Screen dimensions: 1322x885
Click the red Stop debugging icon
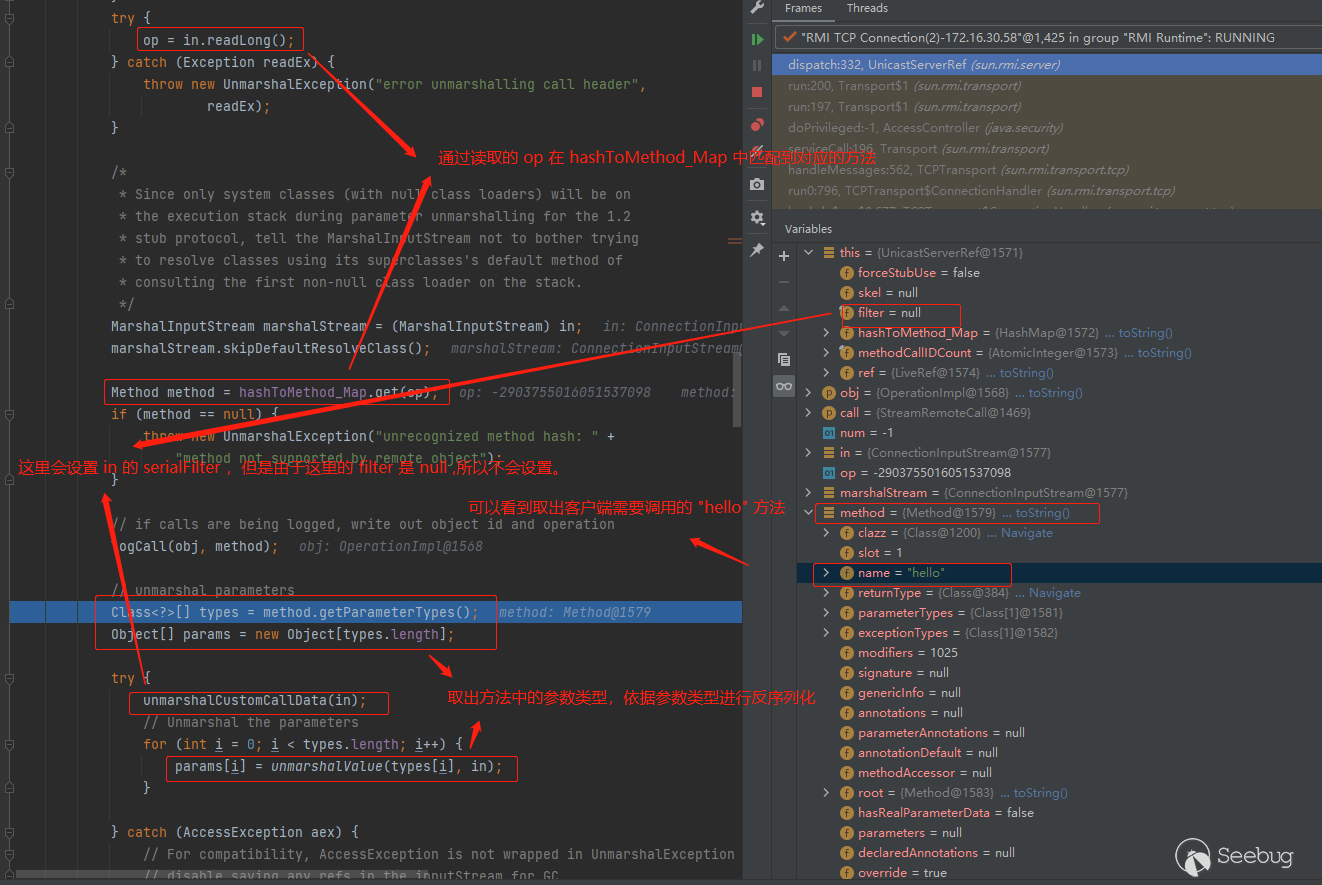[757, 92]
